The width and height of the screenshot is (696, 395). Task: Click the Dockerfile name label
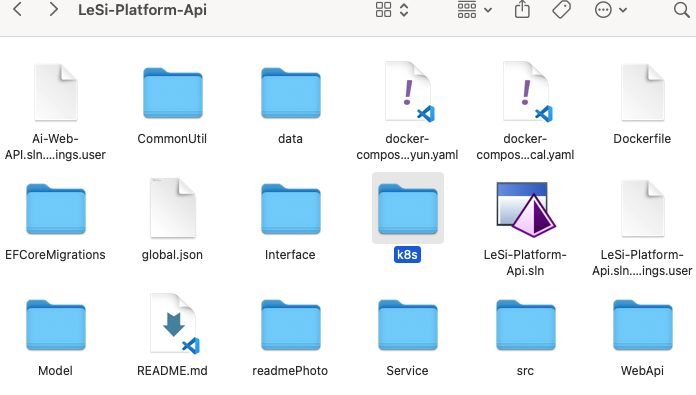tap(642, 139)
